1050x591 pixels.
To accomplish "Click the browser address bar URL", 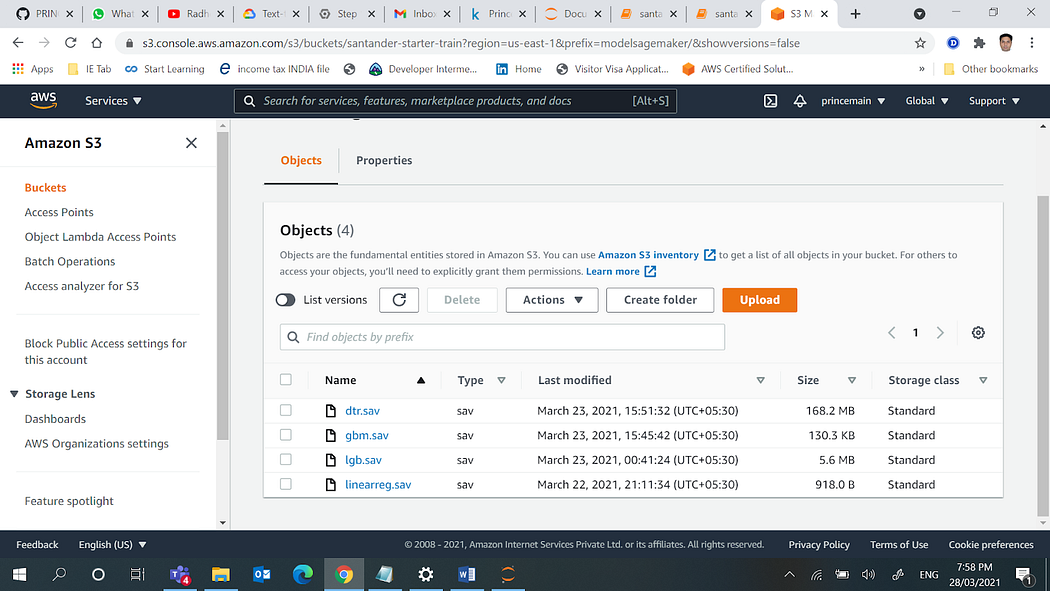I will tap(471, 43).
